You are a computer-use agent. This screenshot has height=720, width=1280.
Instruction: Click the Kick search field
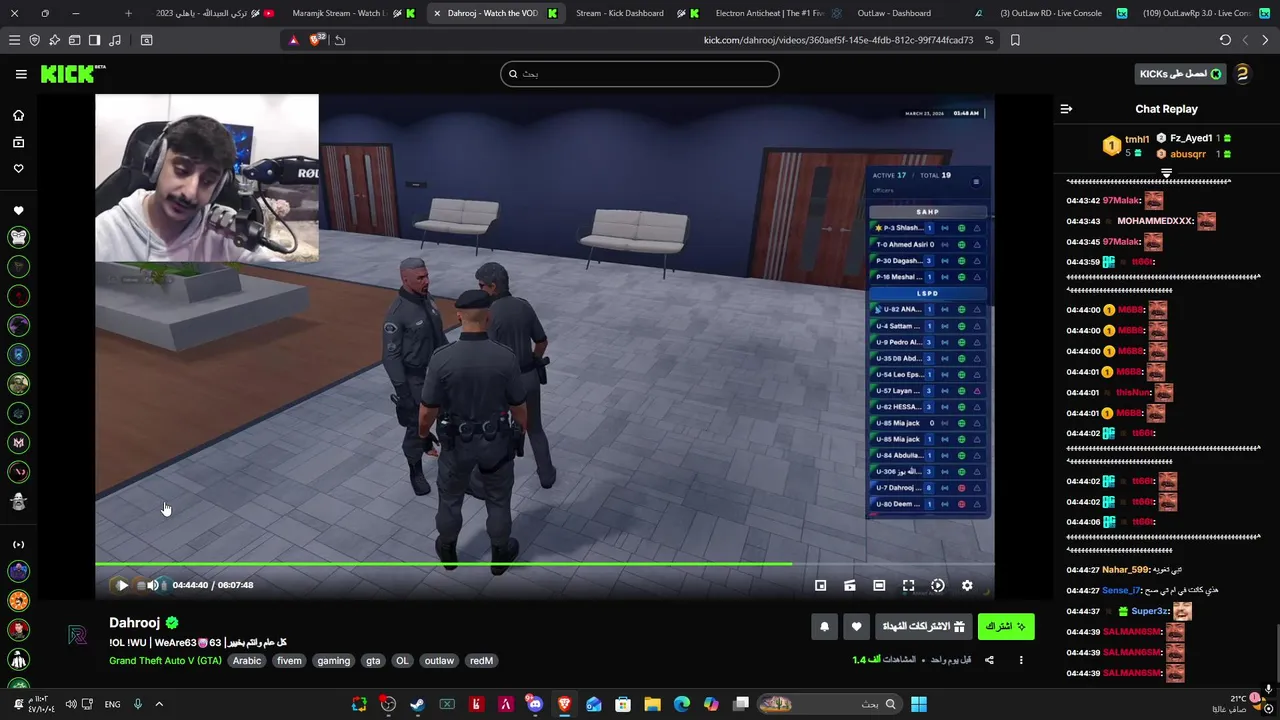click(640, 74)
